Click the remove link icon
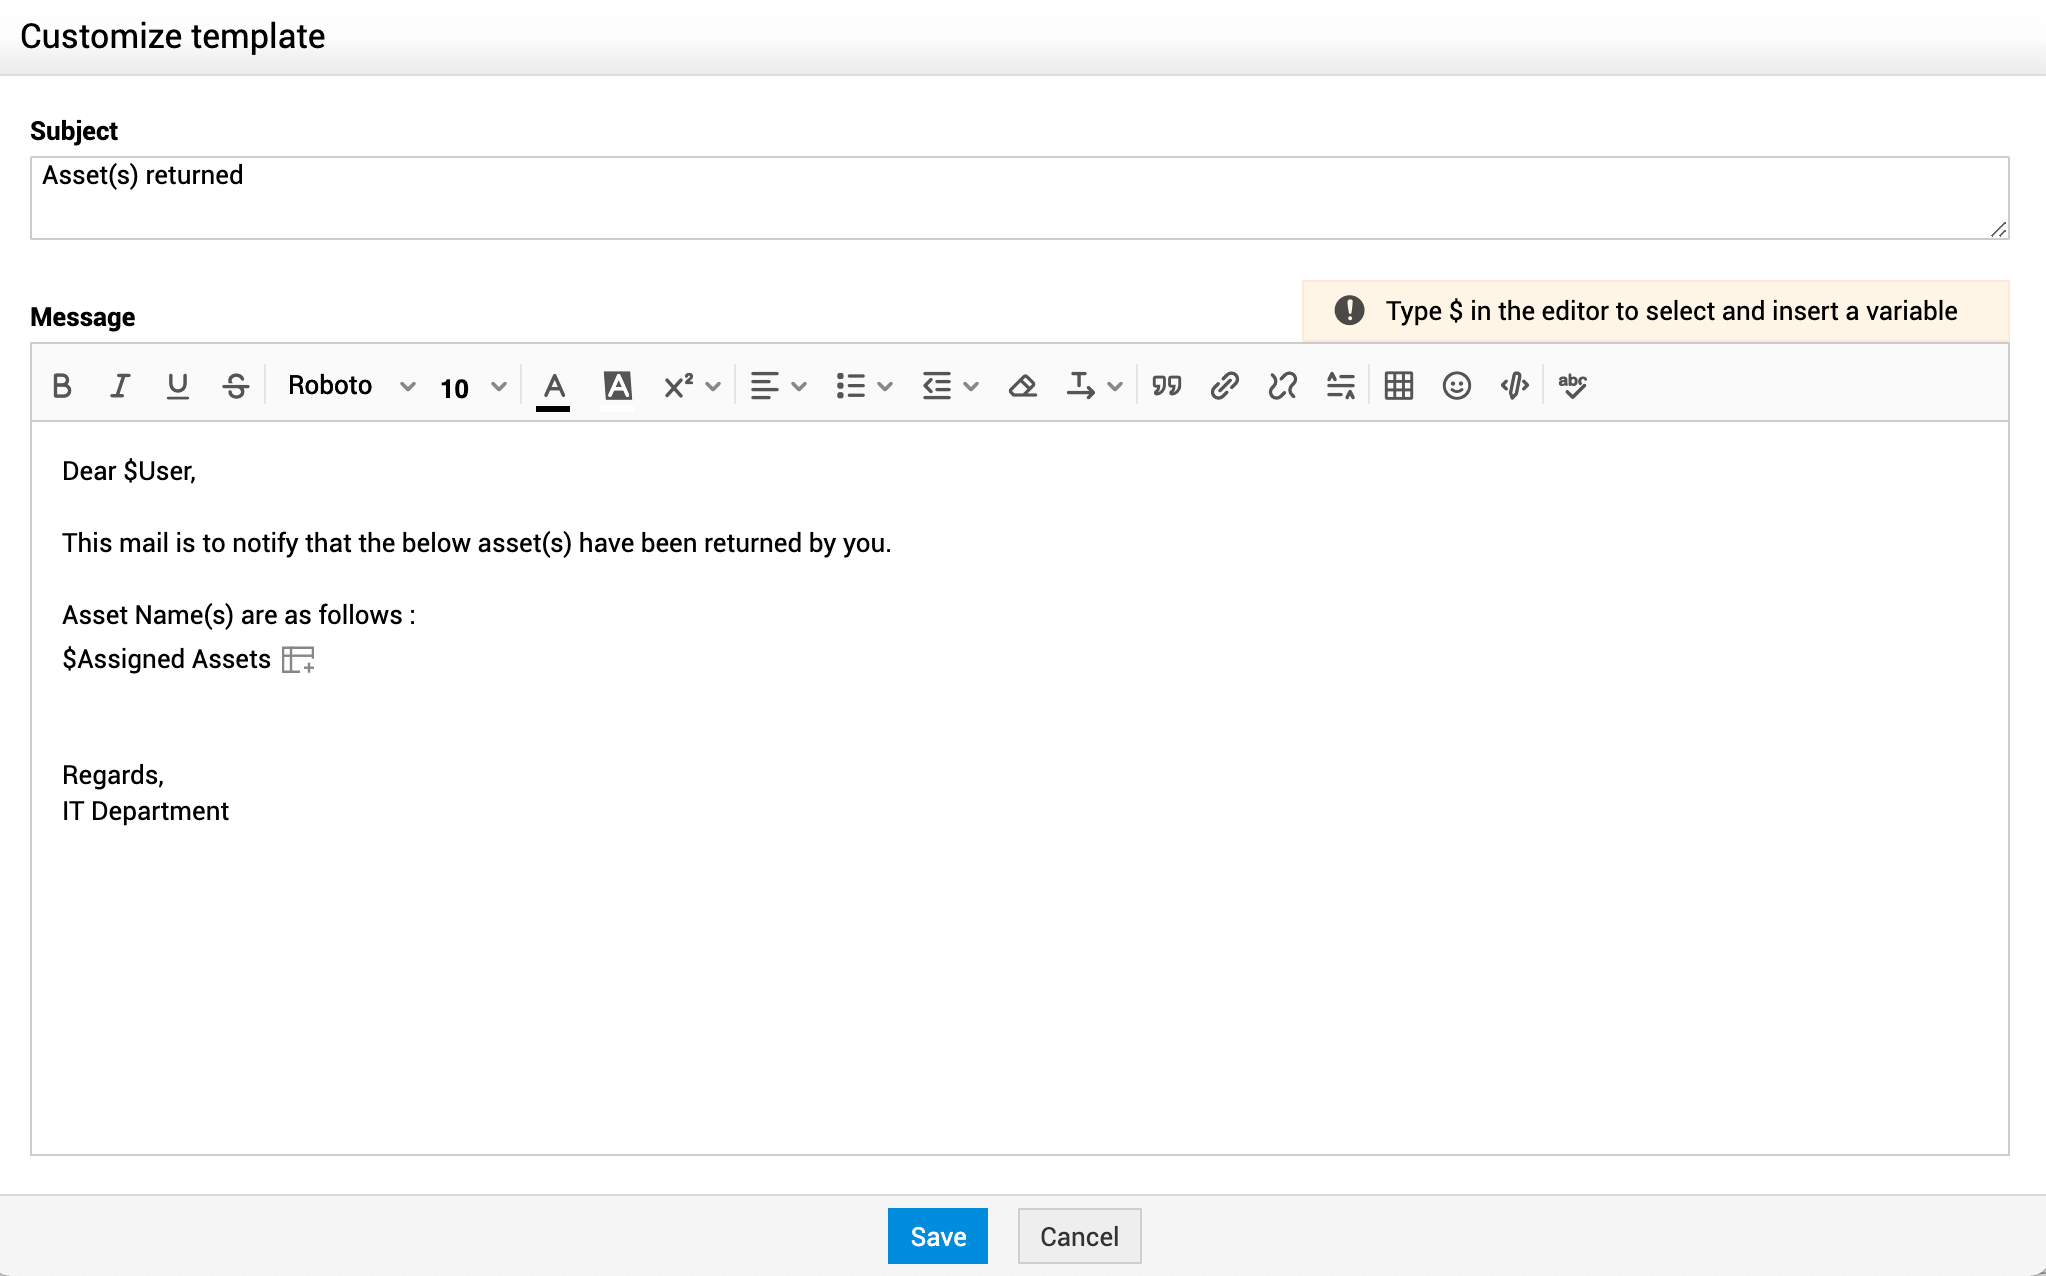2046x1276 pixels. tap(1282, 386)
